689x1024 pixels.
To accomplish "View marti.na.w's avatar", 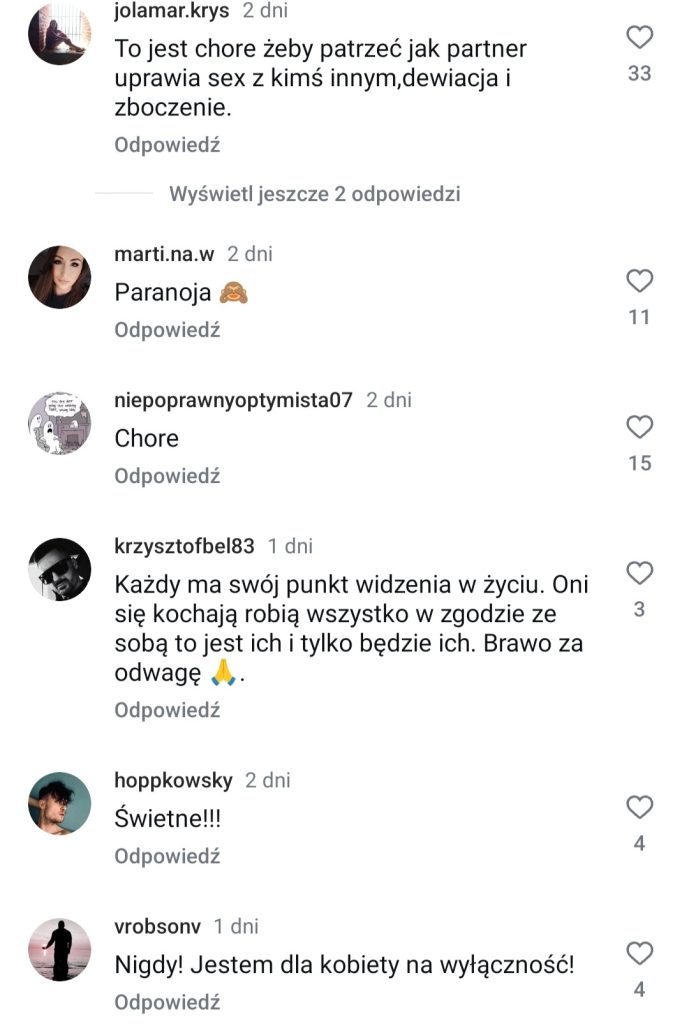I will (60, 275).
